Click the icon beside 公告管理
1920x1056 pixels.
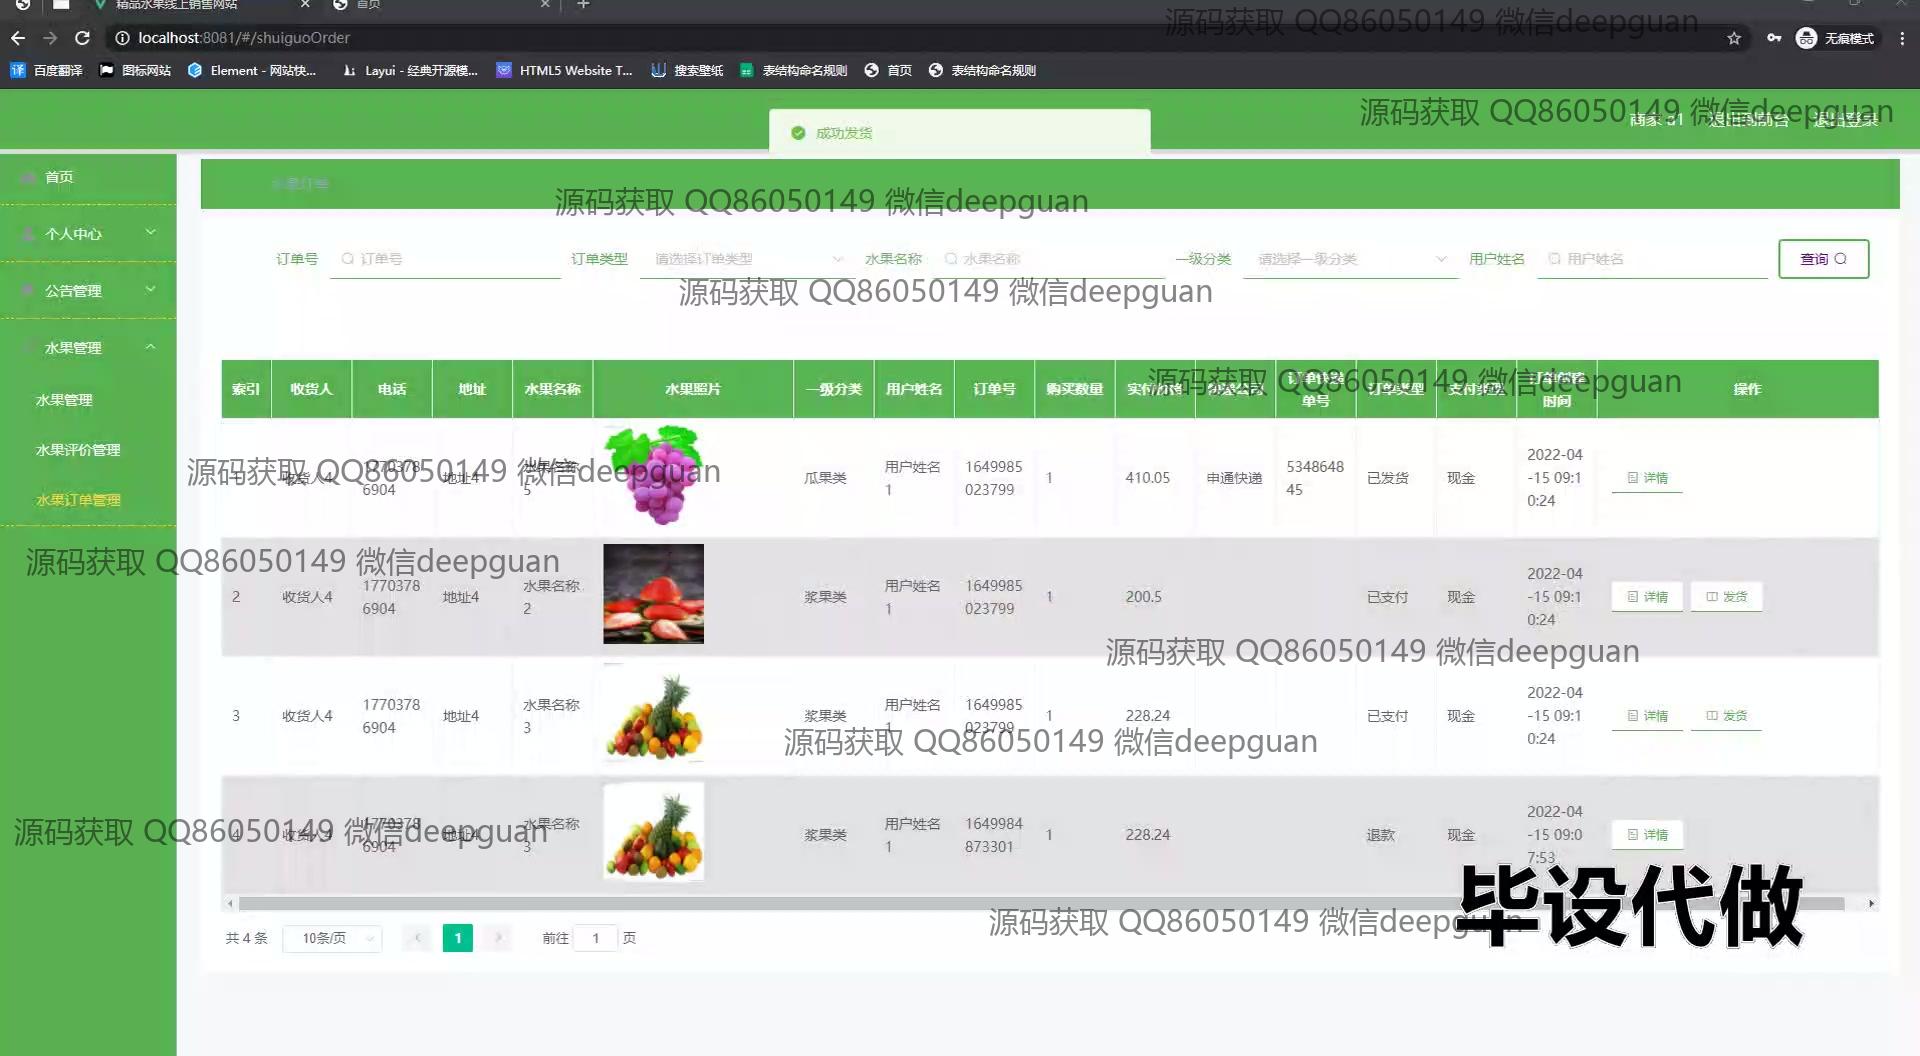click(x=28, y=291)
